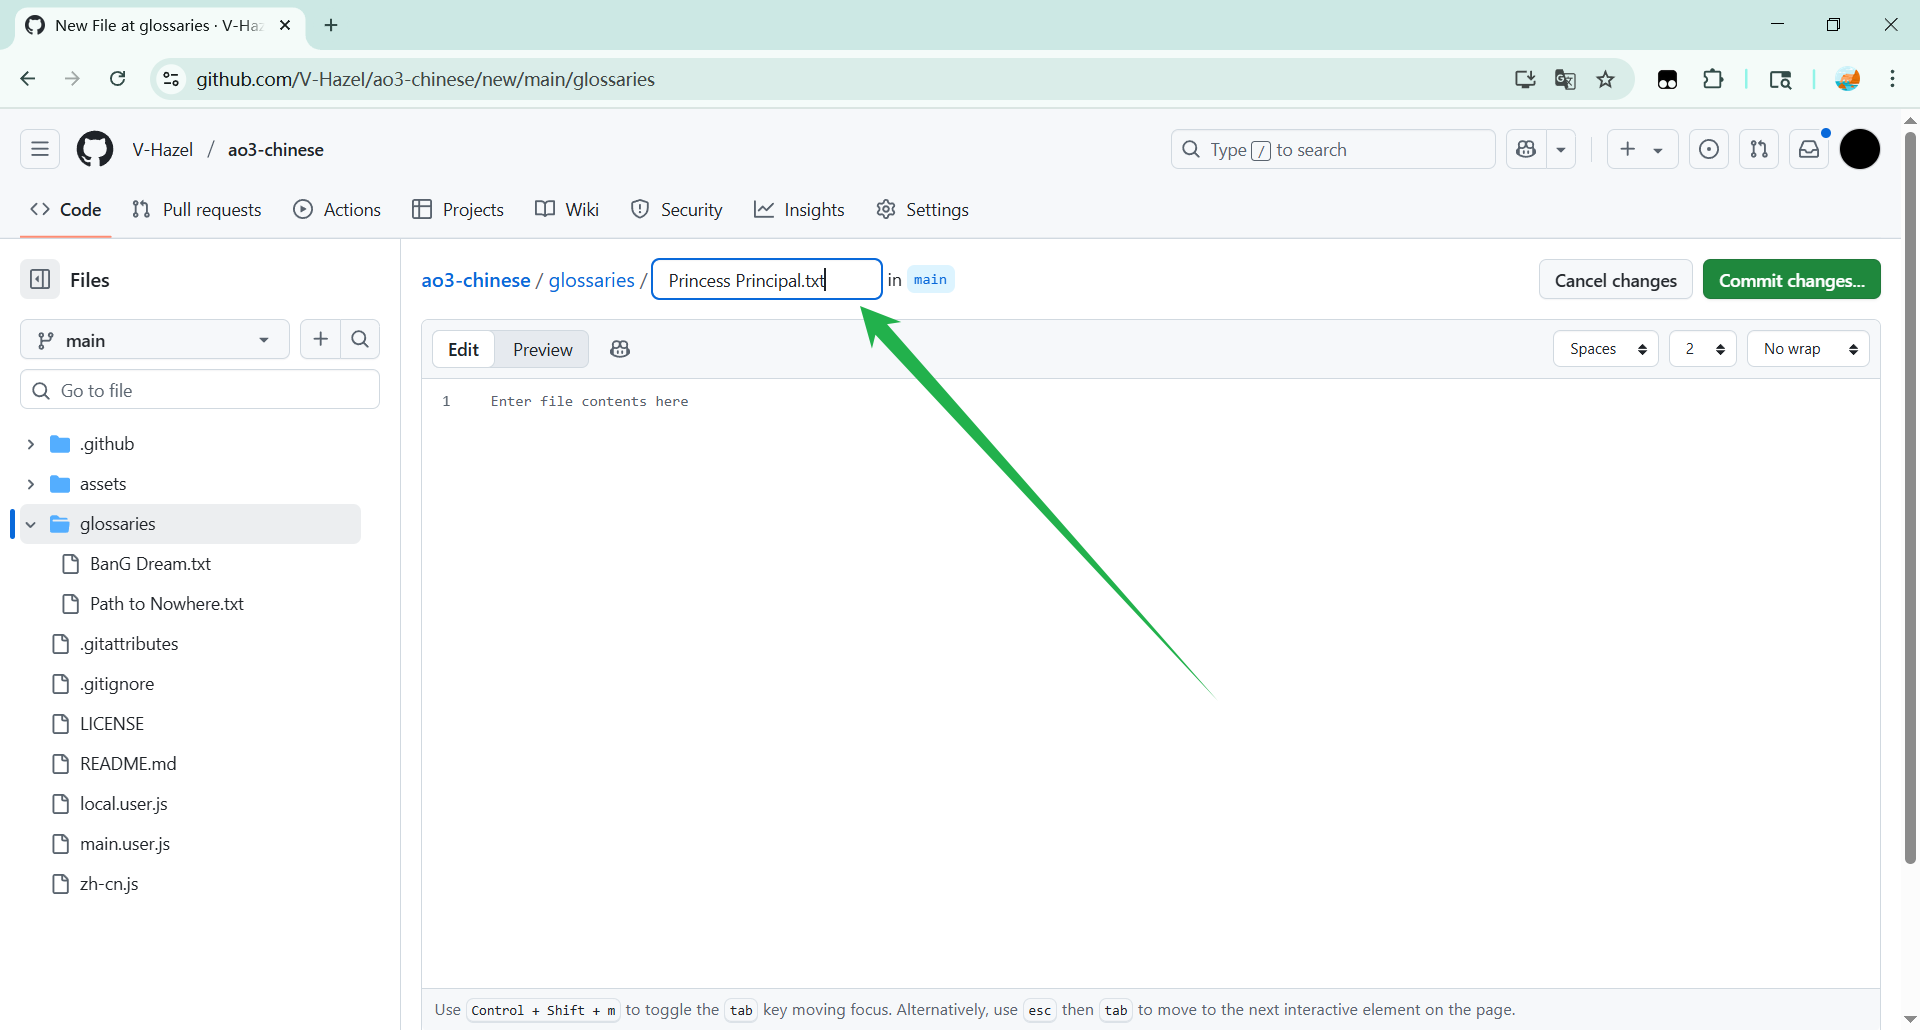Click the issues icon in header
Screen dimensions: 1920x1030
1709,150
